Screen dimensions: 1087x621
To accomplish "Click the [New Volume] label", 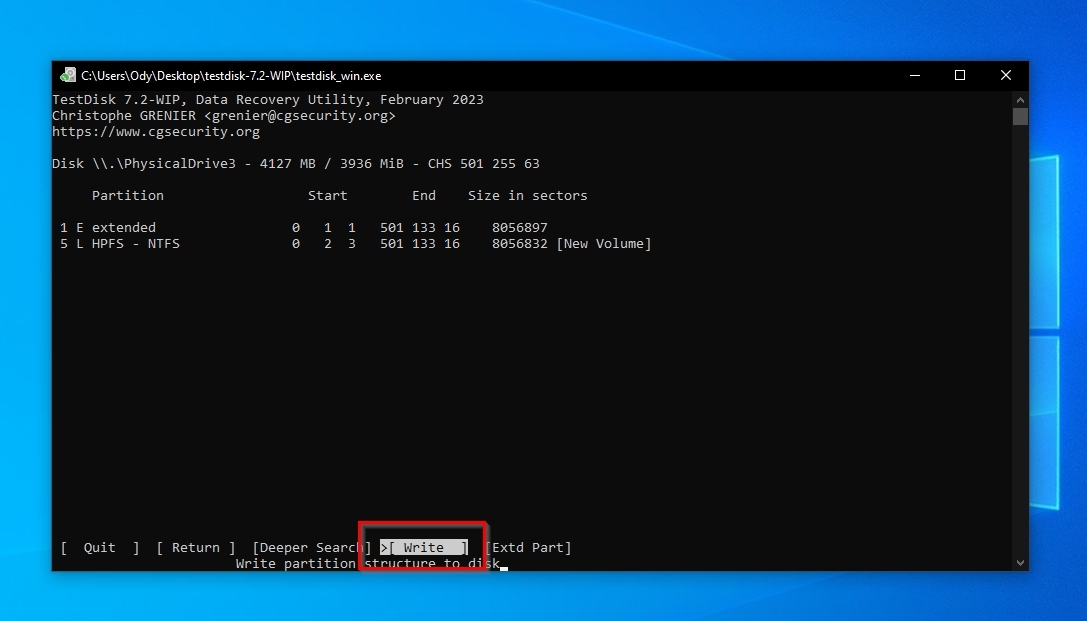I will (x=604, y=244).
